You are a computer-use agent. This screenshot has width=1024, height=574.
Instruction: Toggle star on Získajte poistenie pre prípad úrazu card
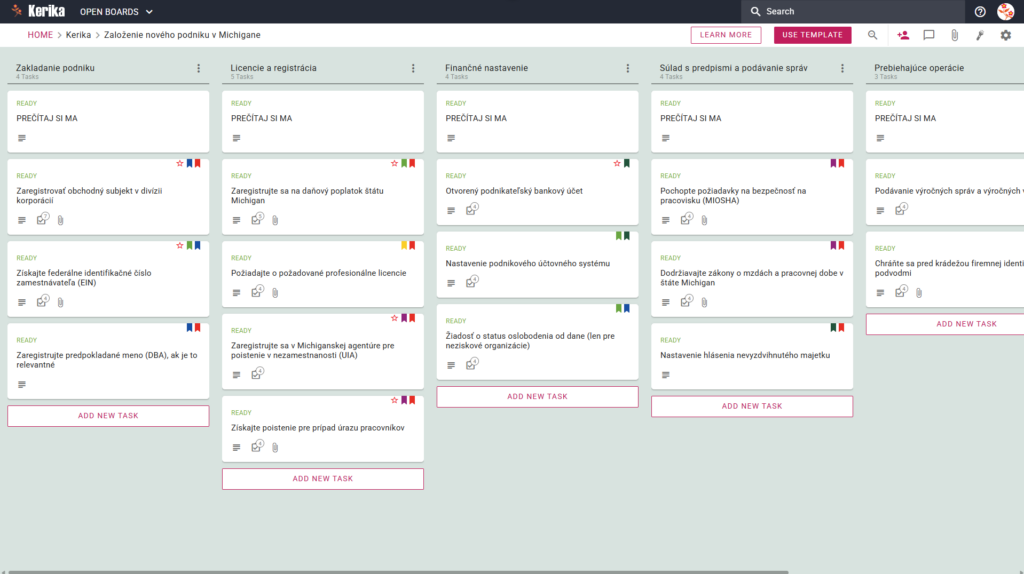point(394,400)
